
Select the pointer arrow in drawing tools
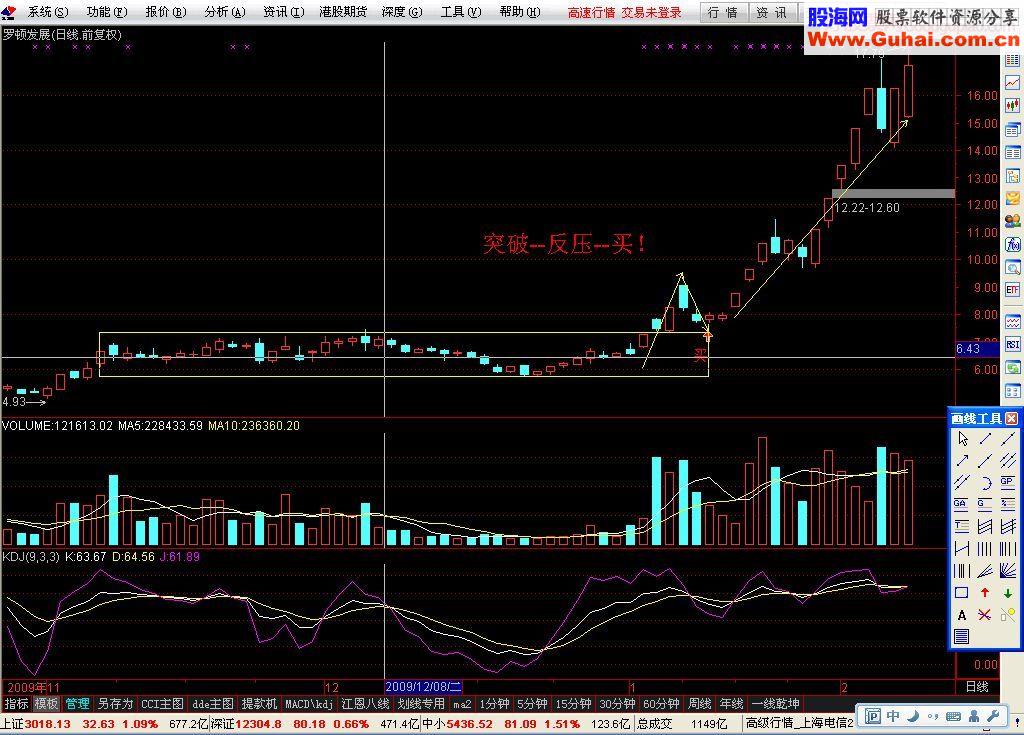962,438
